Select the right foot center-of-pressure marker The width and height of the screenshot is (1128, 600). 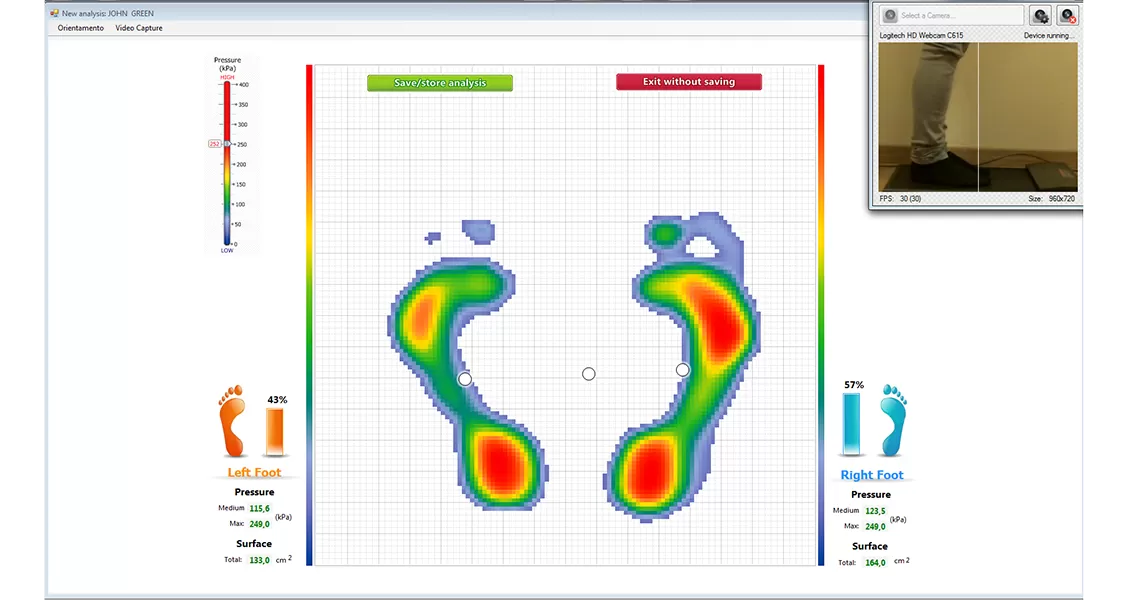[x=682, y=370]
